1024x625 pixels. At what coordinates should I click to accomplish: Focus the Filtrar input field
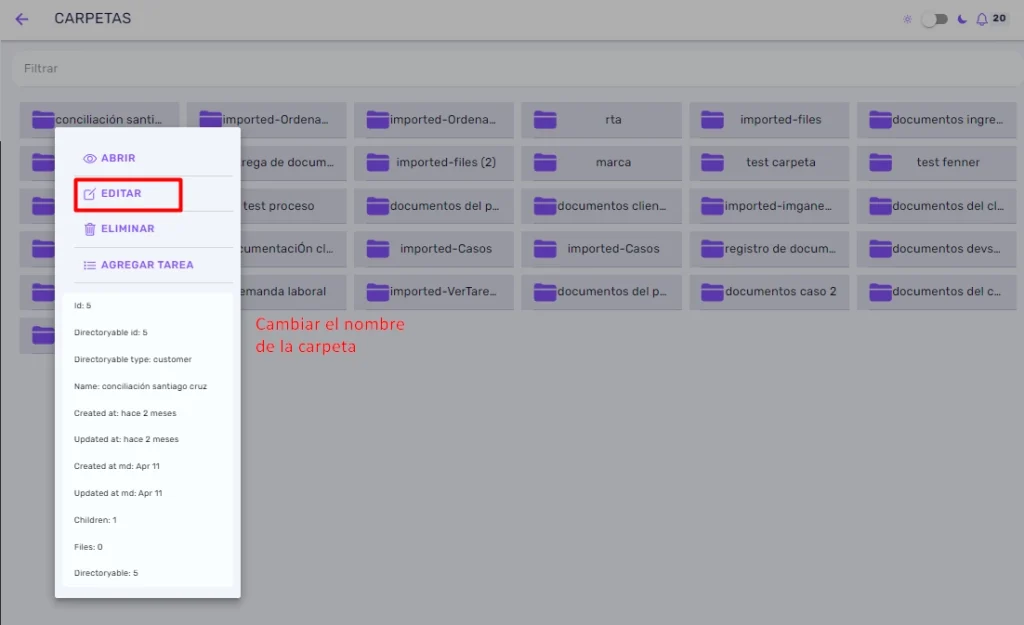pyautogui.click(x=518, y=69)
